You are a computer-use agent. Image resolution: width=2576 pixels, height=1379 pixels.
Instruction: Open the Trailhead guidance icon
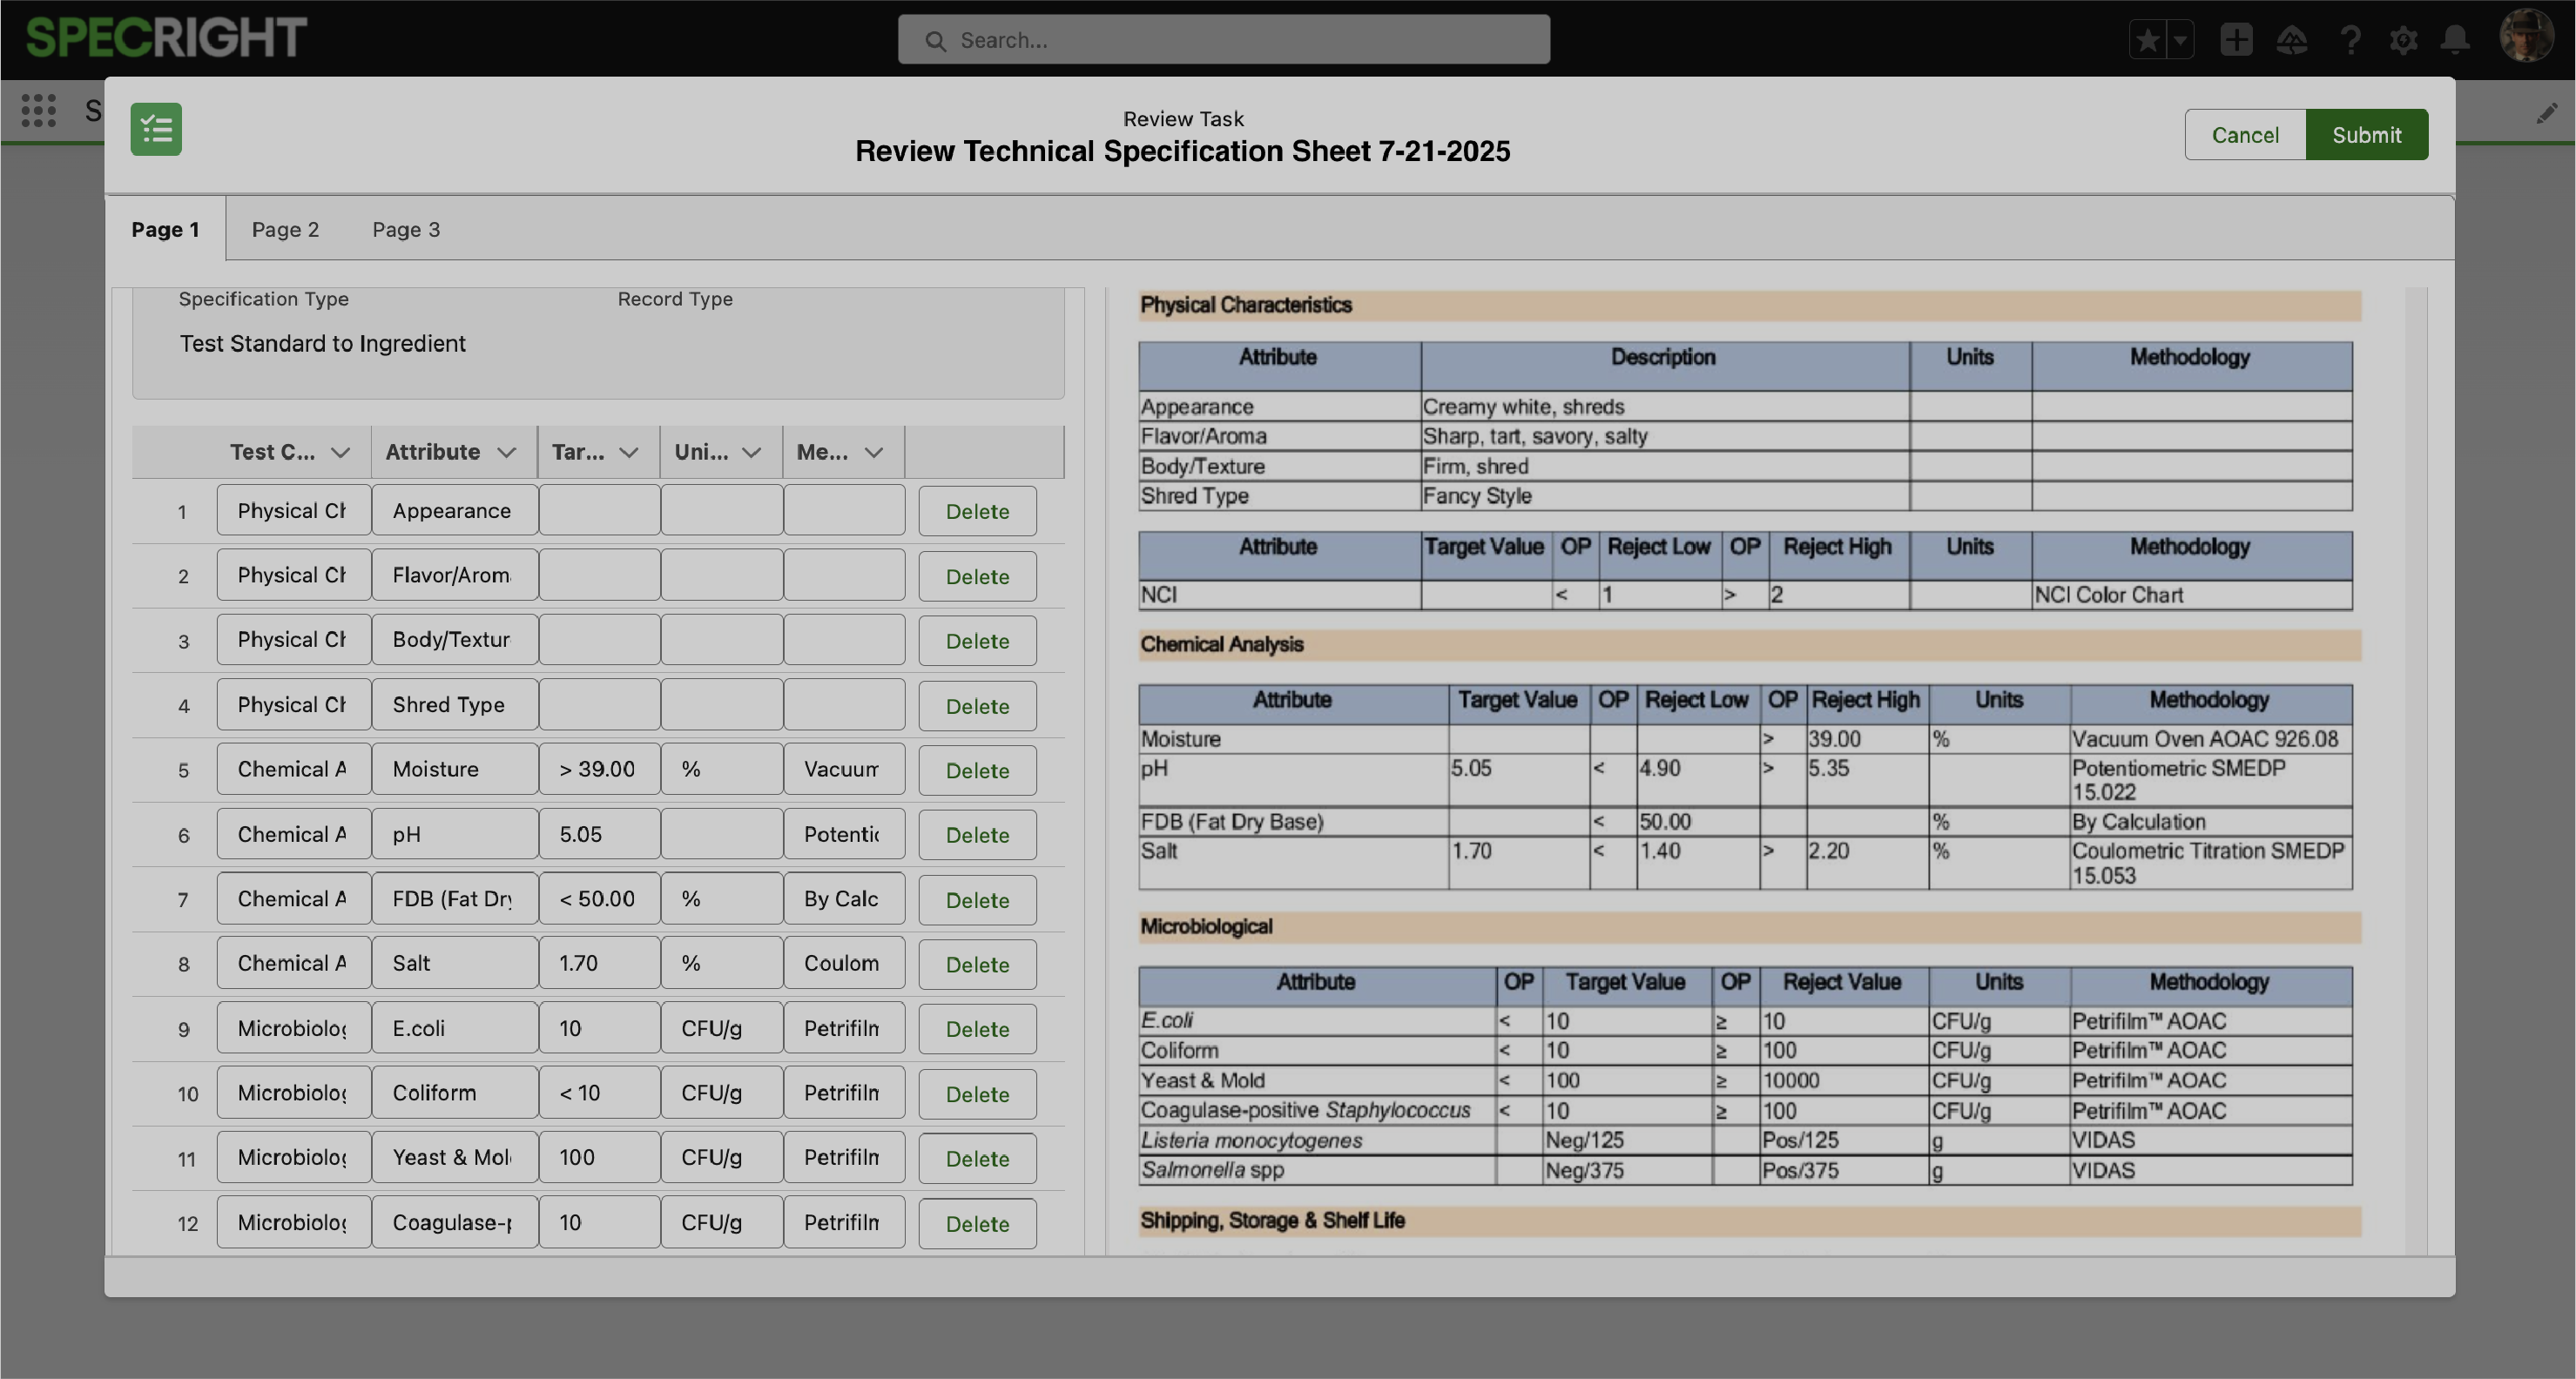click(x=2292, y=40)
